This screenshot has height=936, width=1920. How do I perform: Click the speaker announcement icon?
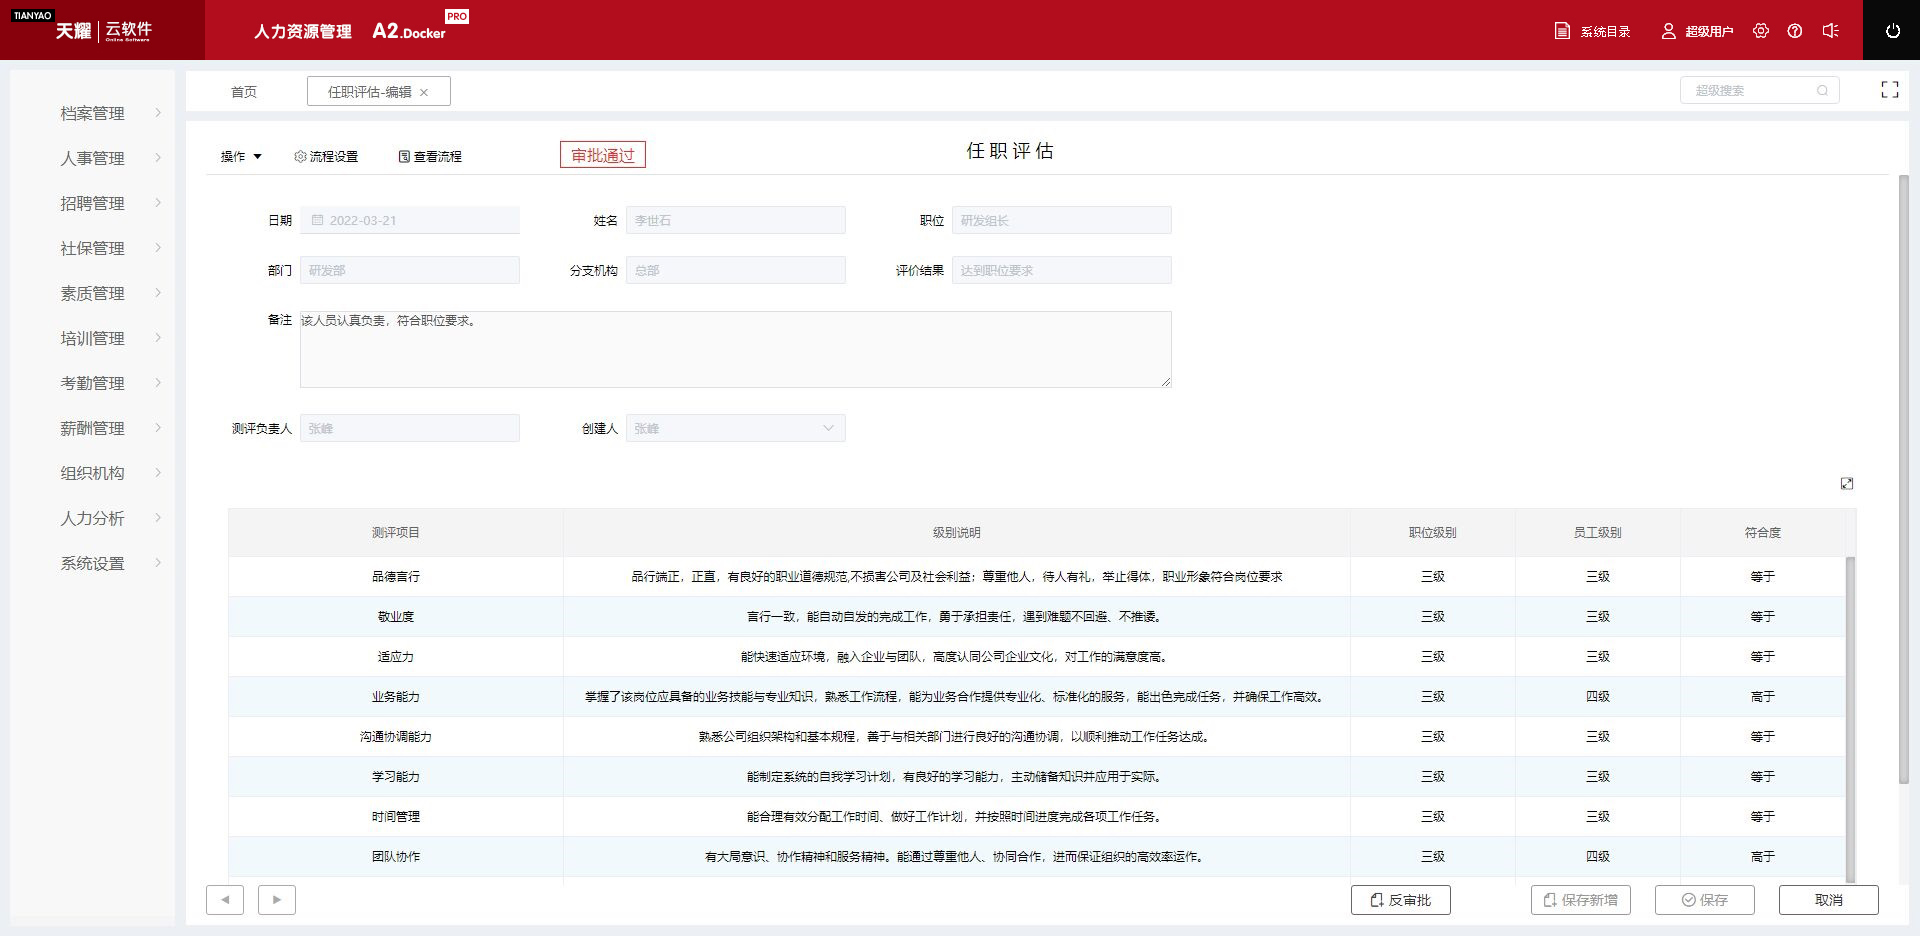coord(1830,31)
